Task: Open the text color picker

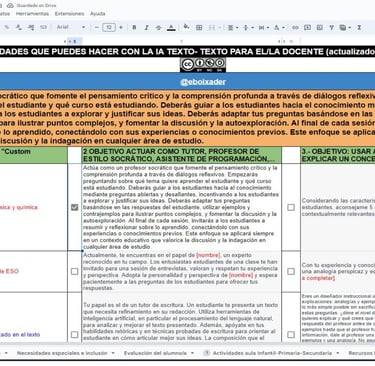Action: [171, 27]
